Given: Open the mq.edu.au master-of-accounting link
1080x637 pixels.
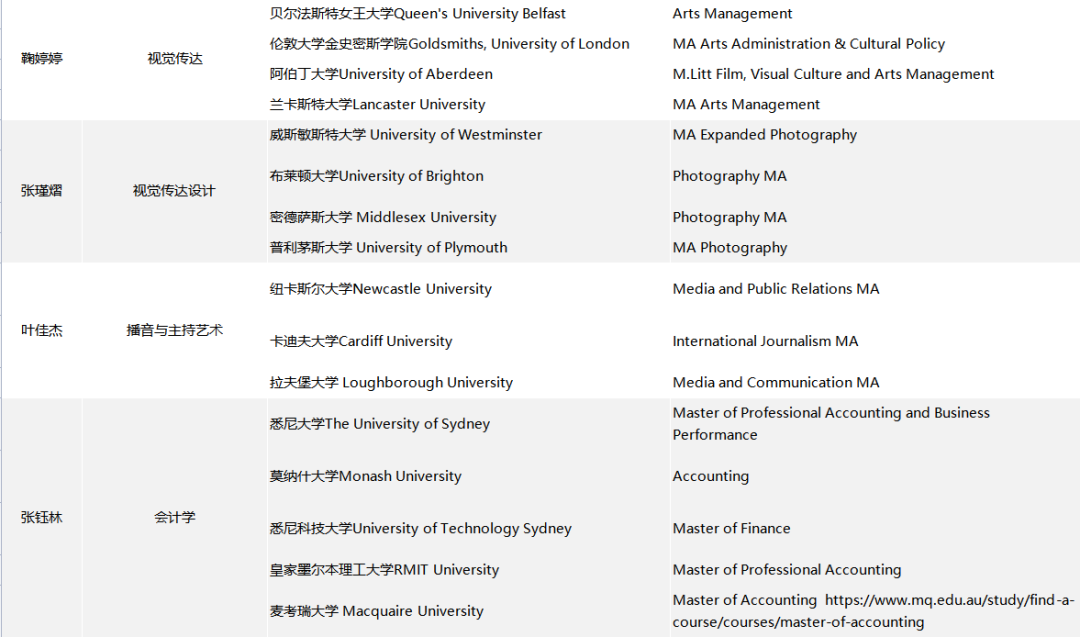Looking at the screenshot, I should click(873, 612).
